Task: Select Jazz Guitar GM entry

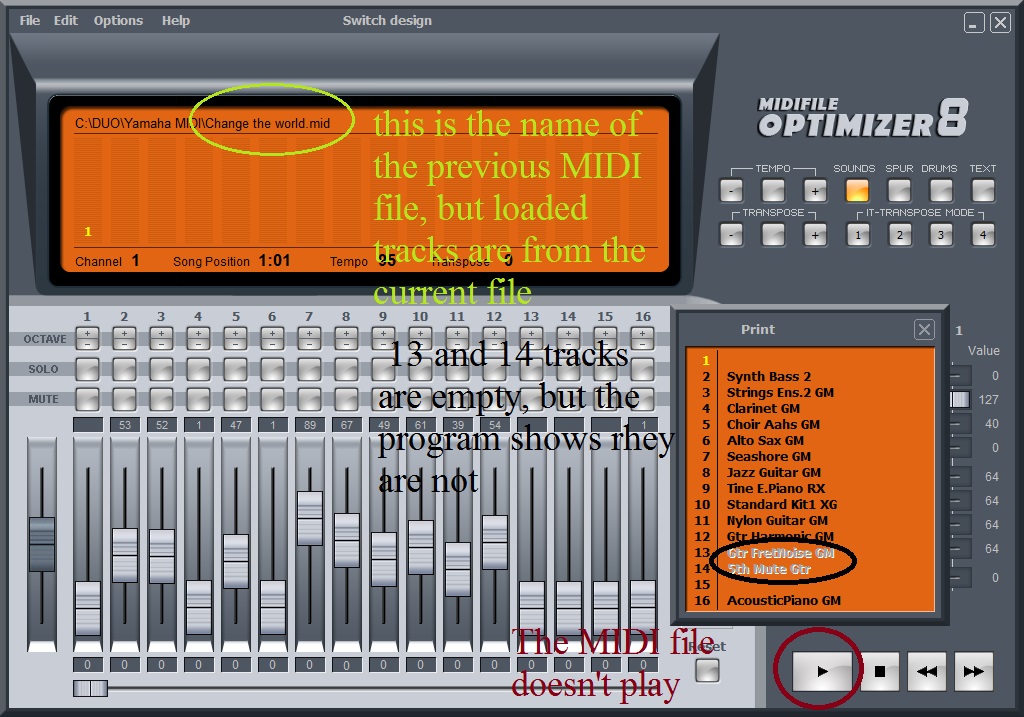Action: tap(774, 472)
